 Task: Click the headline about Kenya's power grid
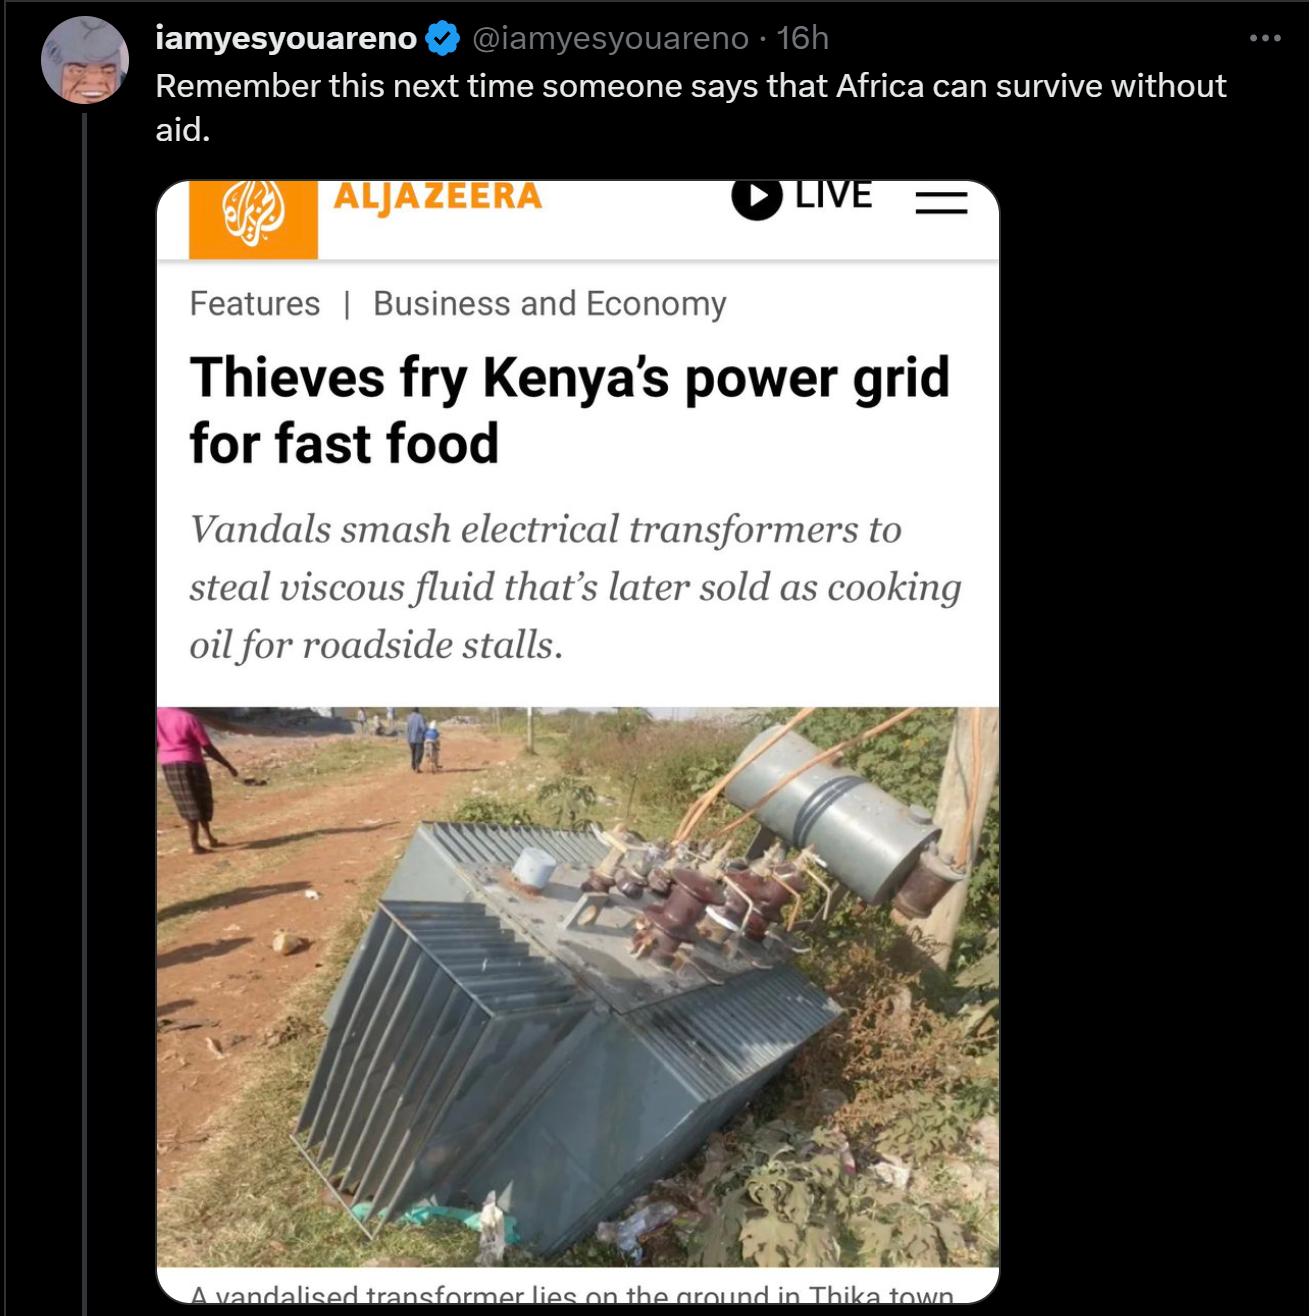pyautogui.click(x=569, y=410)
